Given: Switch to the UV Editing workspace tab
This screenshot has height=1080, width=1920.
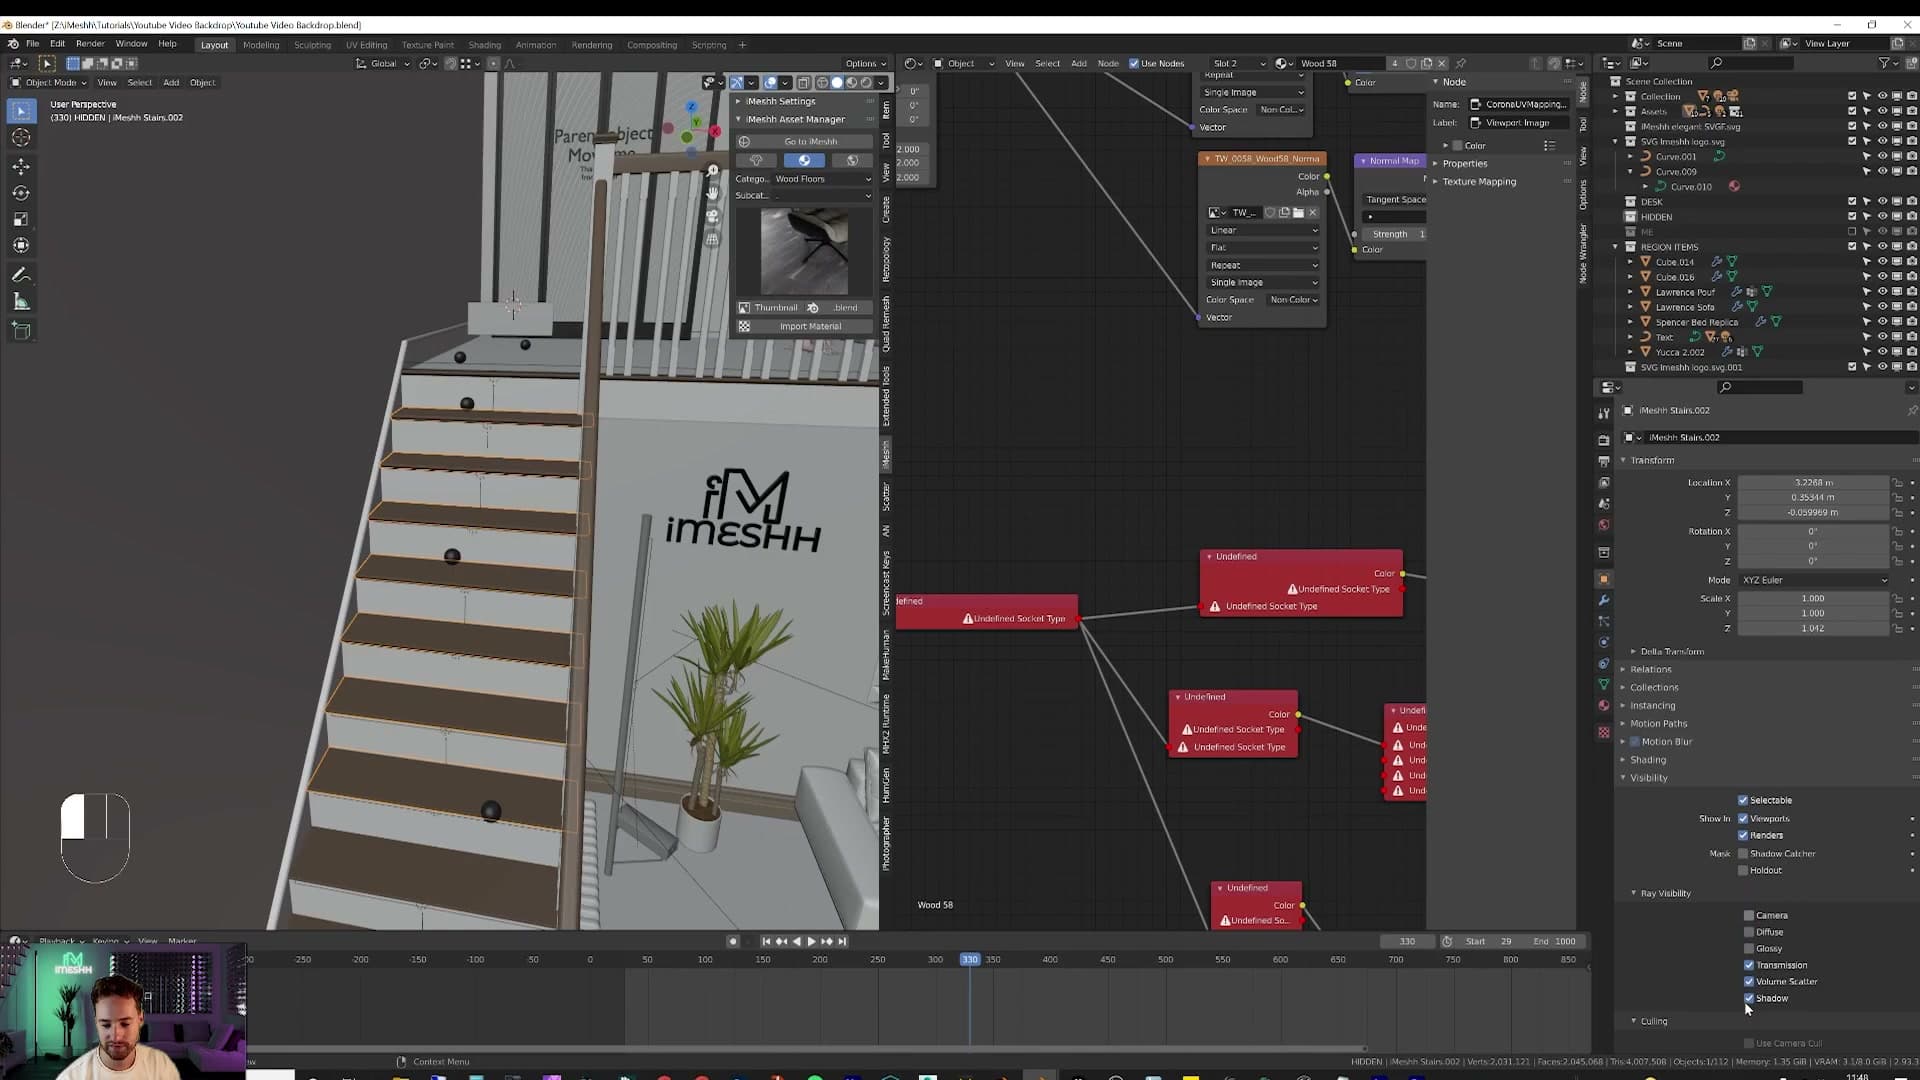Looking at the screenshot, I should (x=366, y=45).
